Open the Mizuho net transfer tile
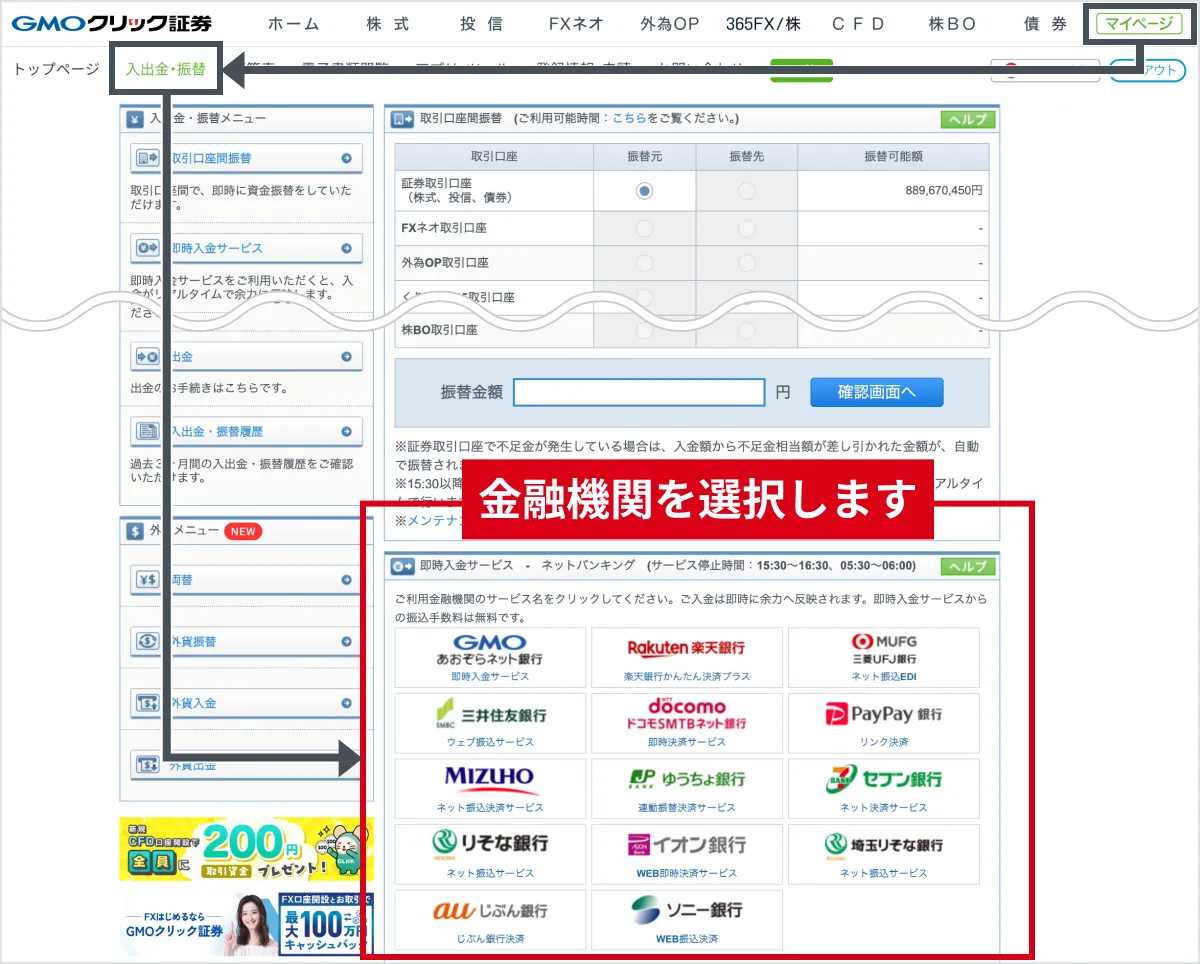1200x964 pixels. pyautogui.click(x=490, y=789)
